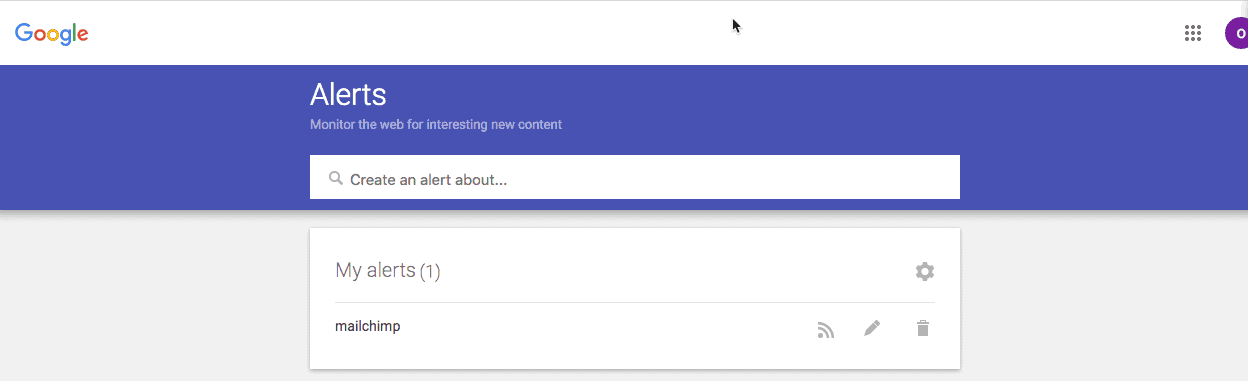Viewport: 1248px width, 381px height.
Task: Open the Google apps grid menu
Action: click(1192, 33)
